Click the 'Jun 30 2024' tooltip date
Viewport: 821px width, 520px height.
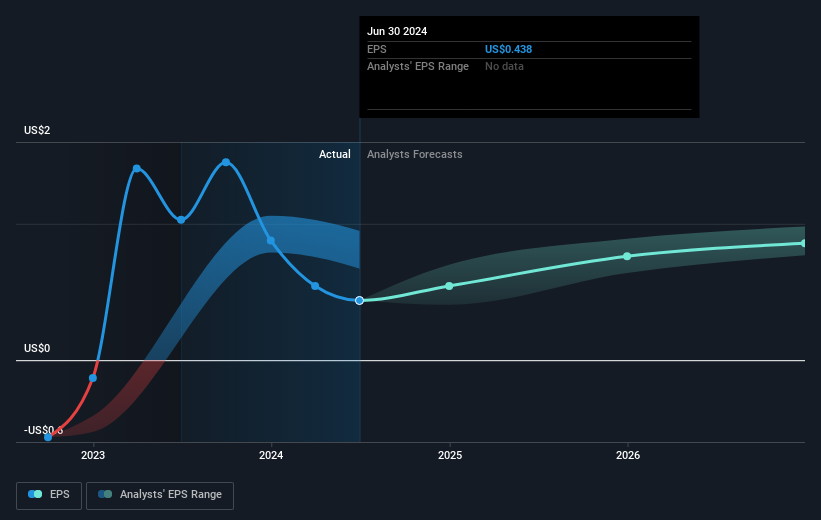397,31
